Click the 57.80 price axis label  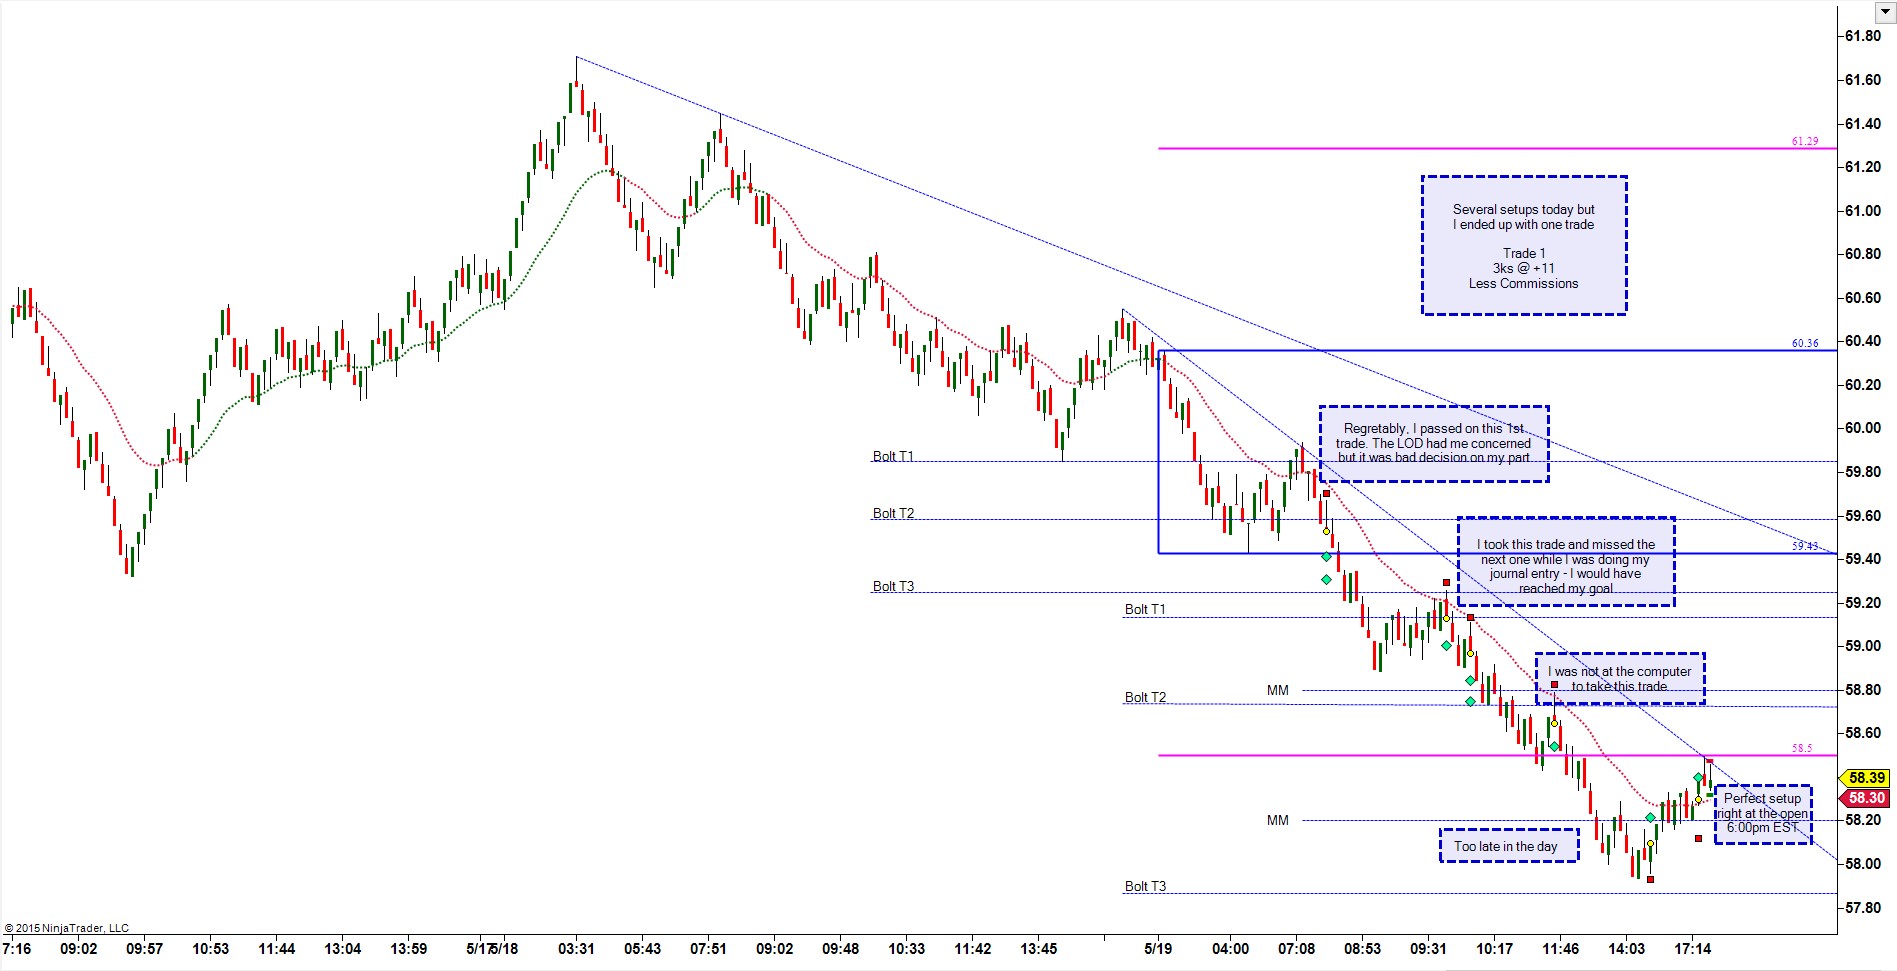(1863, 908)
